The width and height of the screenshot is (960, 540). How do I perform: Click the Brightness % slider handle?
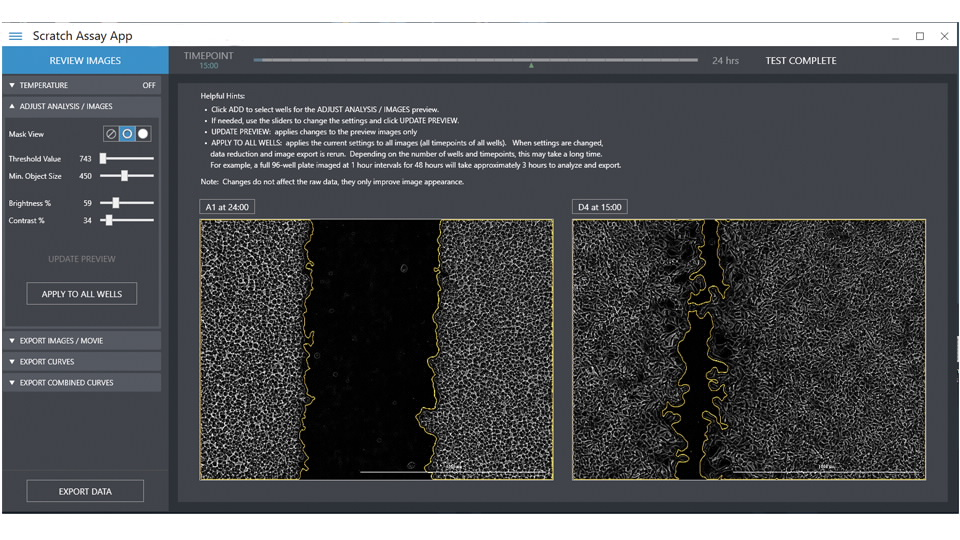pyautogui.click(x=116, y=203)
